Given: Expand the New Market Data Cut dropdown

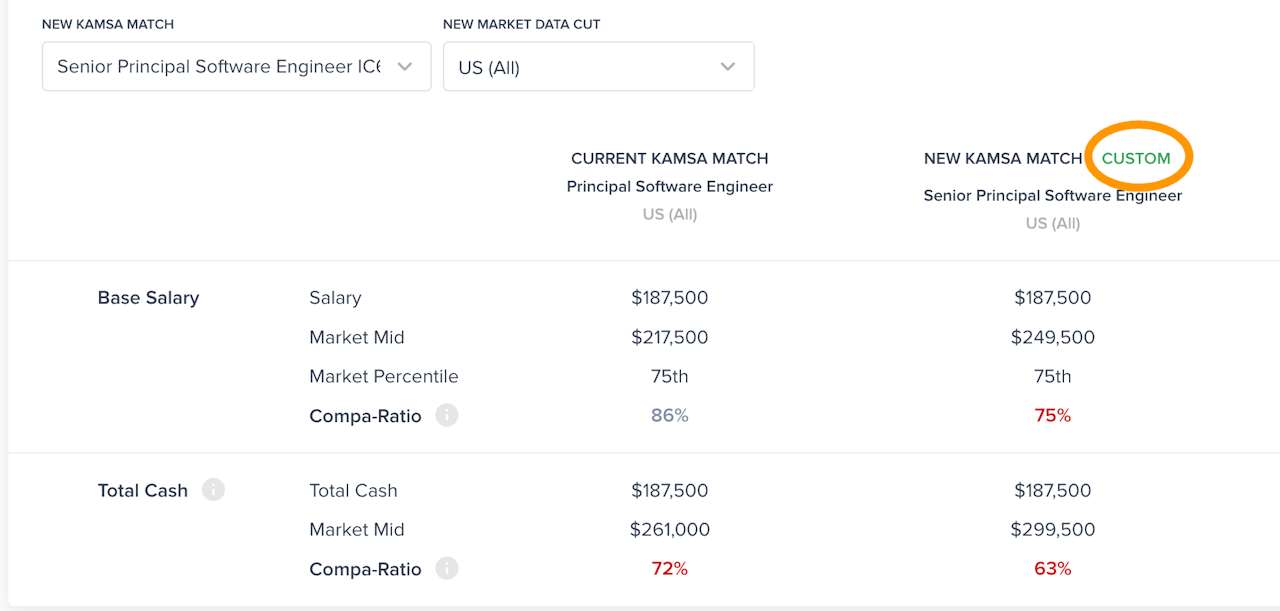Looking at the screenshot, I should click(x=598, y=67).
